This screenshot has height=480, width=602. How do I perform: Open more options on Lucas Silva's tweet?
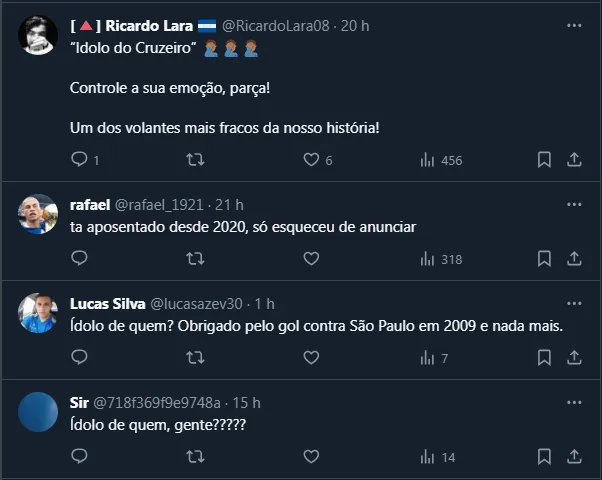(574, 303)
